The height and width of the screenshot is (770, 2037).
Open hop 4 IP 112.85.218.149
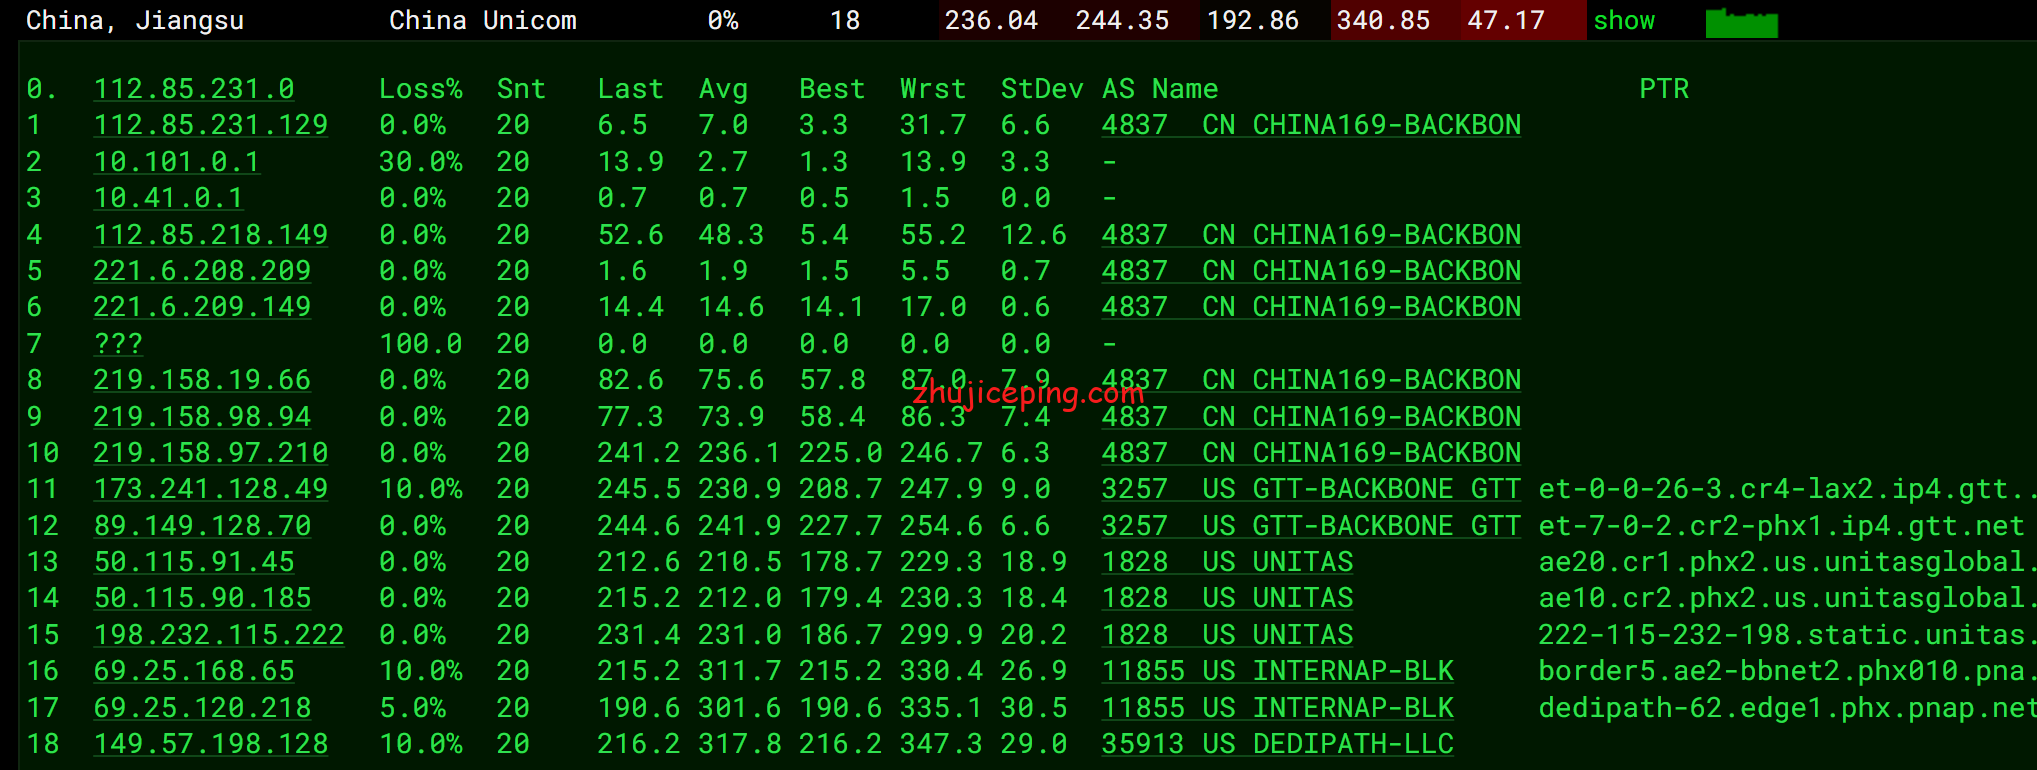(x=211, y=235)
